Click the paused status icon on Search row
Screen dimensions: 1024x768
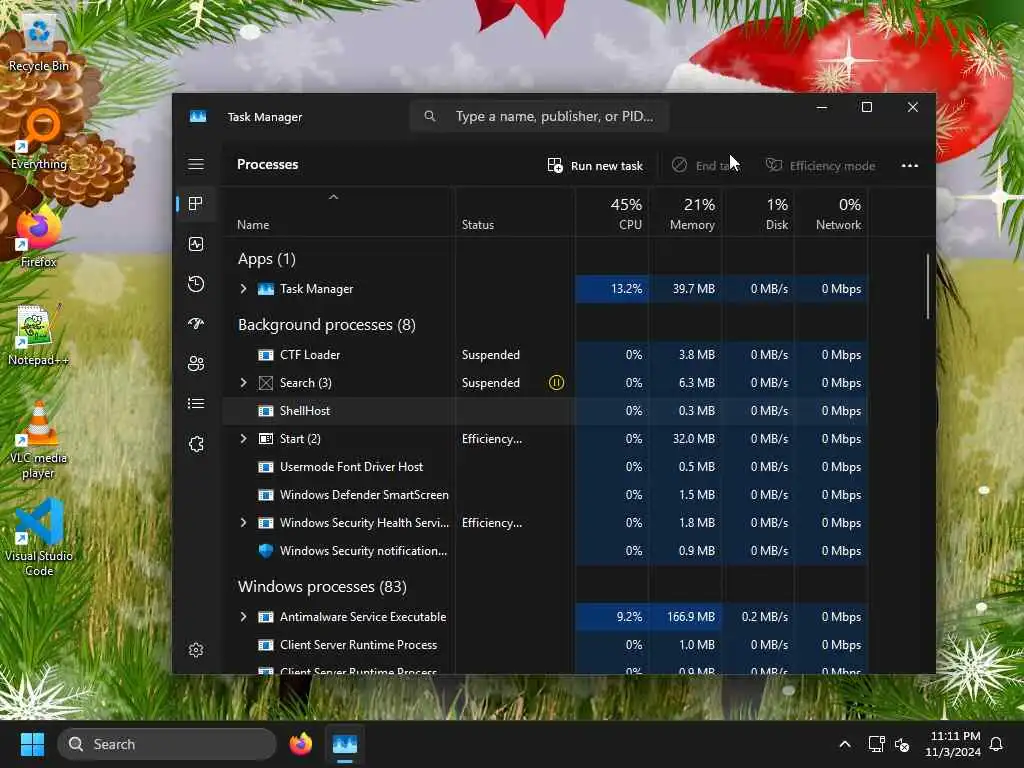556,383
